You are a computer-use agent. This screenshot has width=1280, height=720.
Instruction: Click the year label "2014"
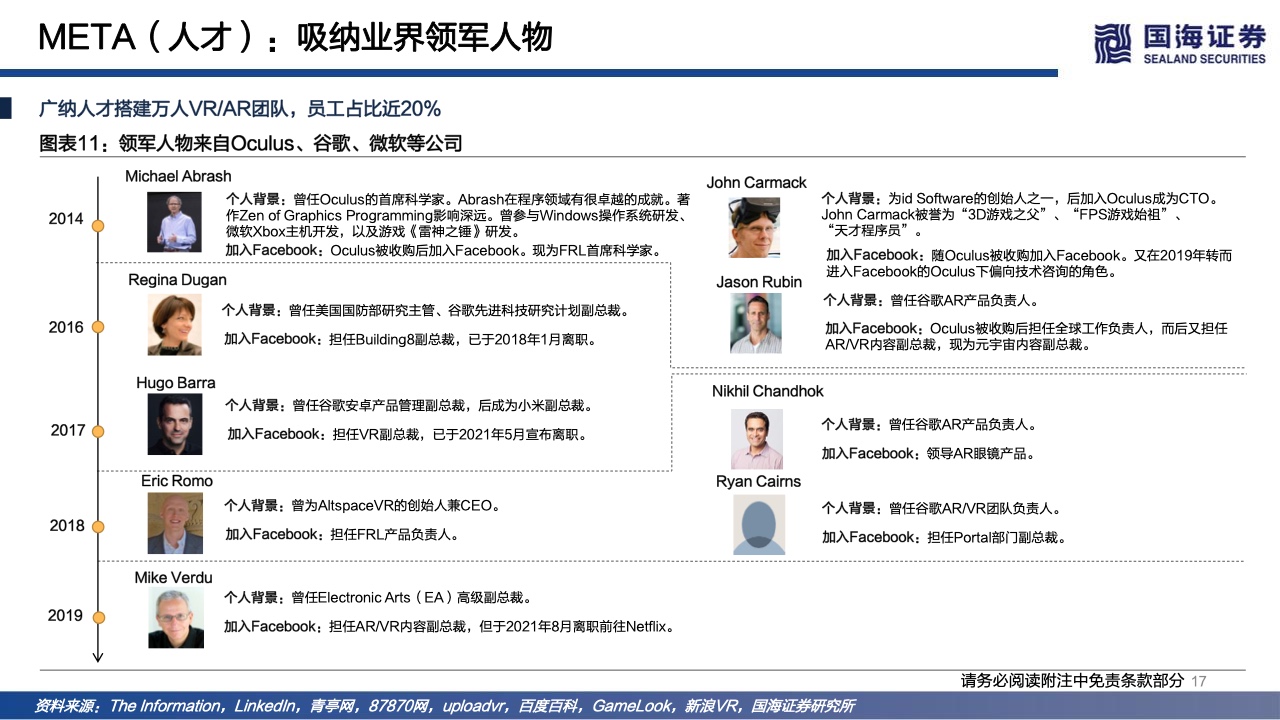(66, 219)
